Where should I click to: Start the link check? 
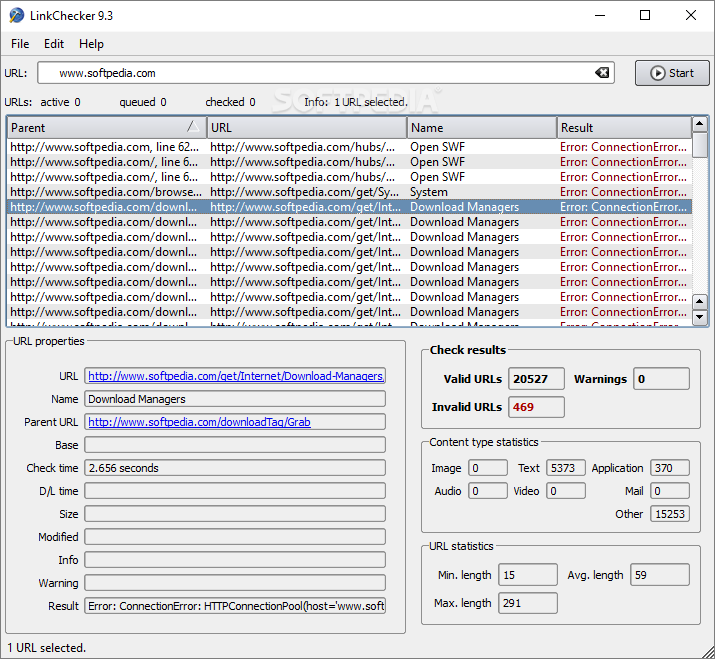672,73
